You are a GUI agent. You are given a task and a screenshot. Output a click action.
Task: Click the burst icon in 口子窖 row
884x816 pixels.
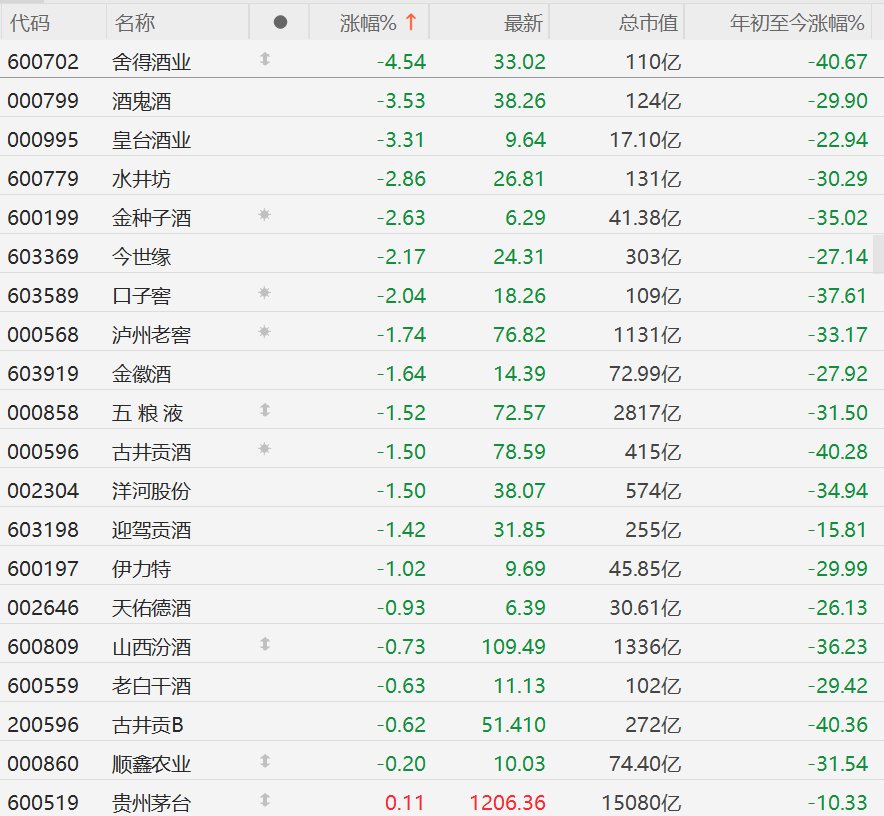tap(264, 293)
